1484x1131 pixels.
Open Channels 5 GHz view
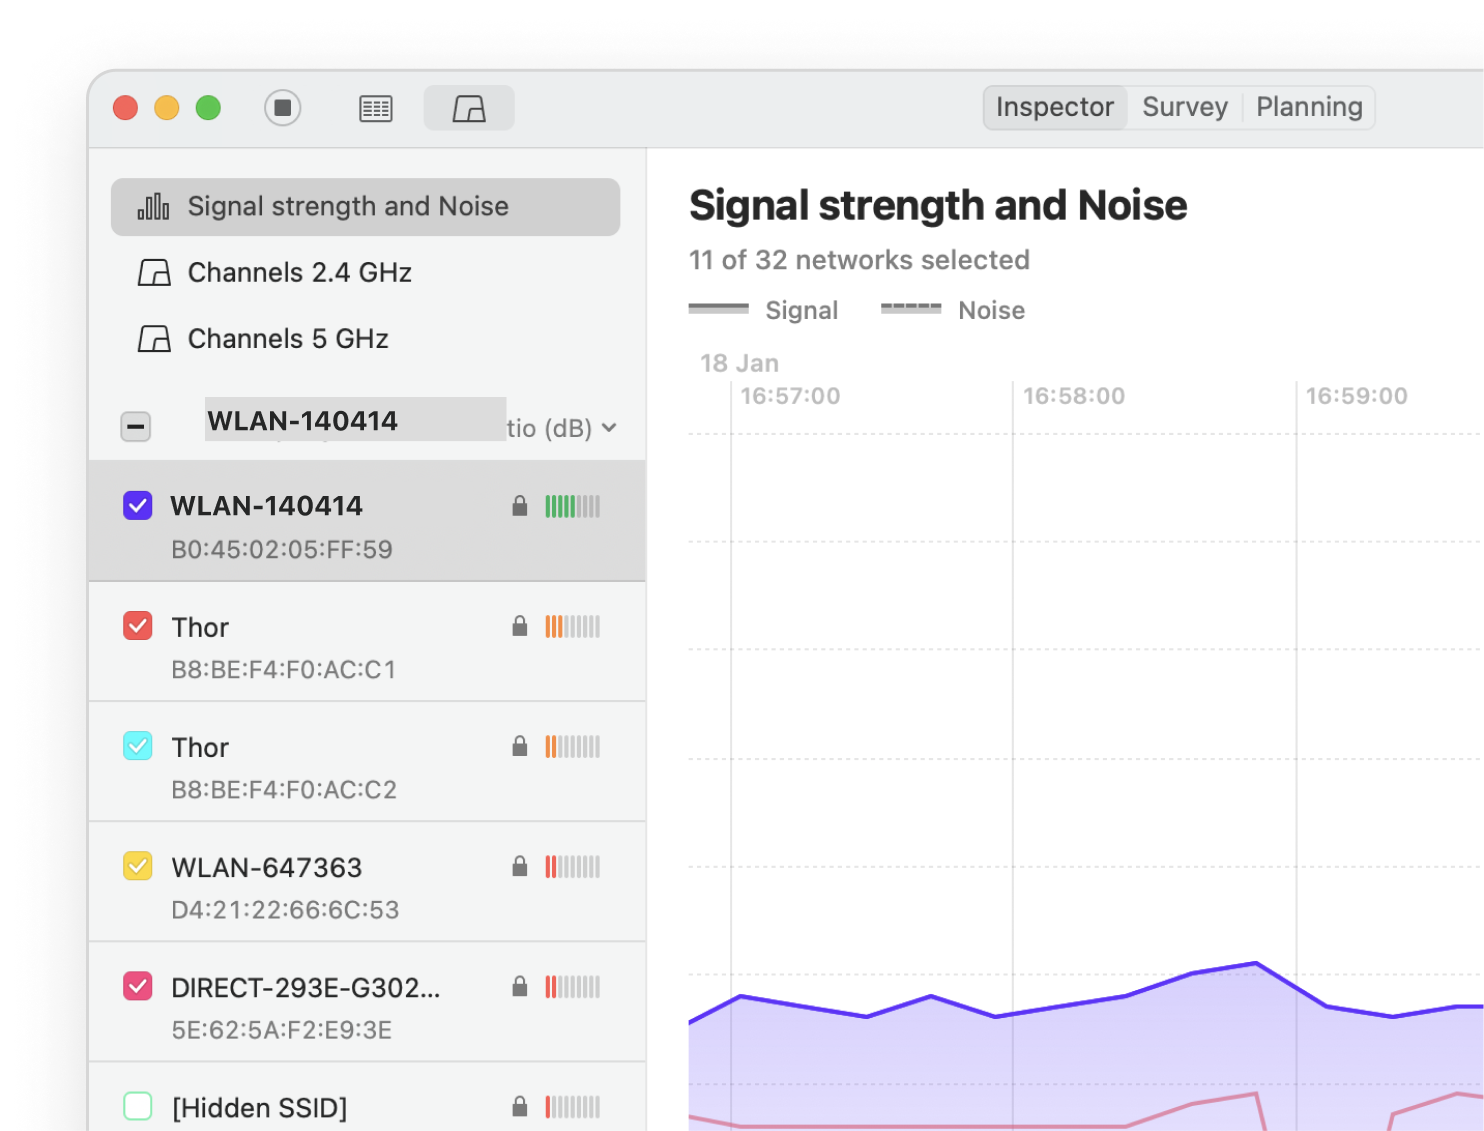[x=287, y=339]
